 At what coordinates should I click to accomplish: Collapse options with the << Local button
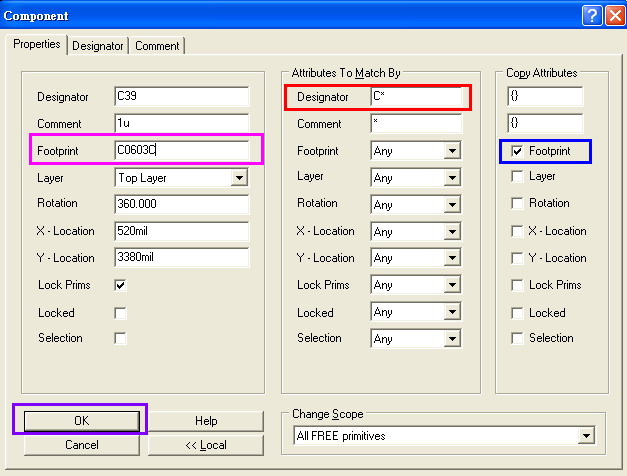click(206, 445)
